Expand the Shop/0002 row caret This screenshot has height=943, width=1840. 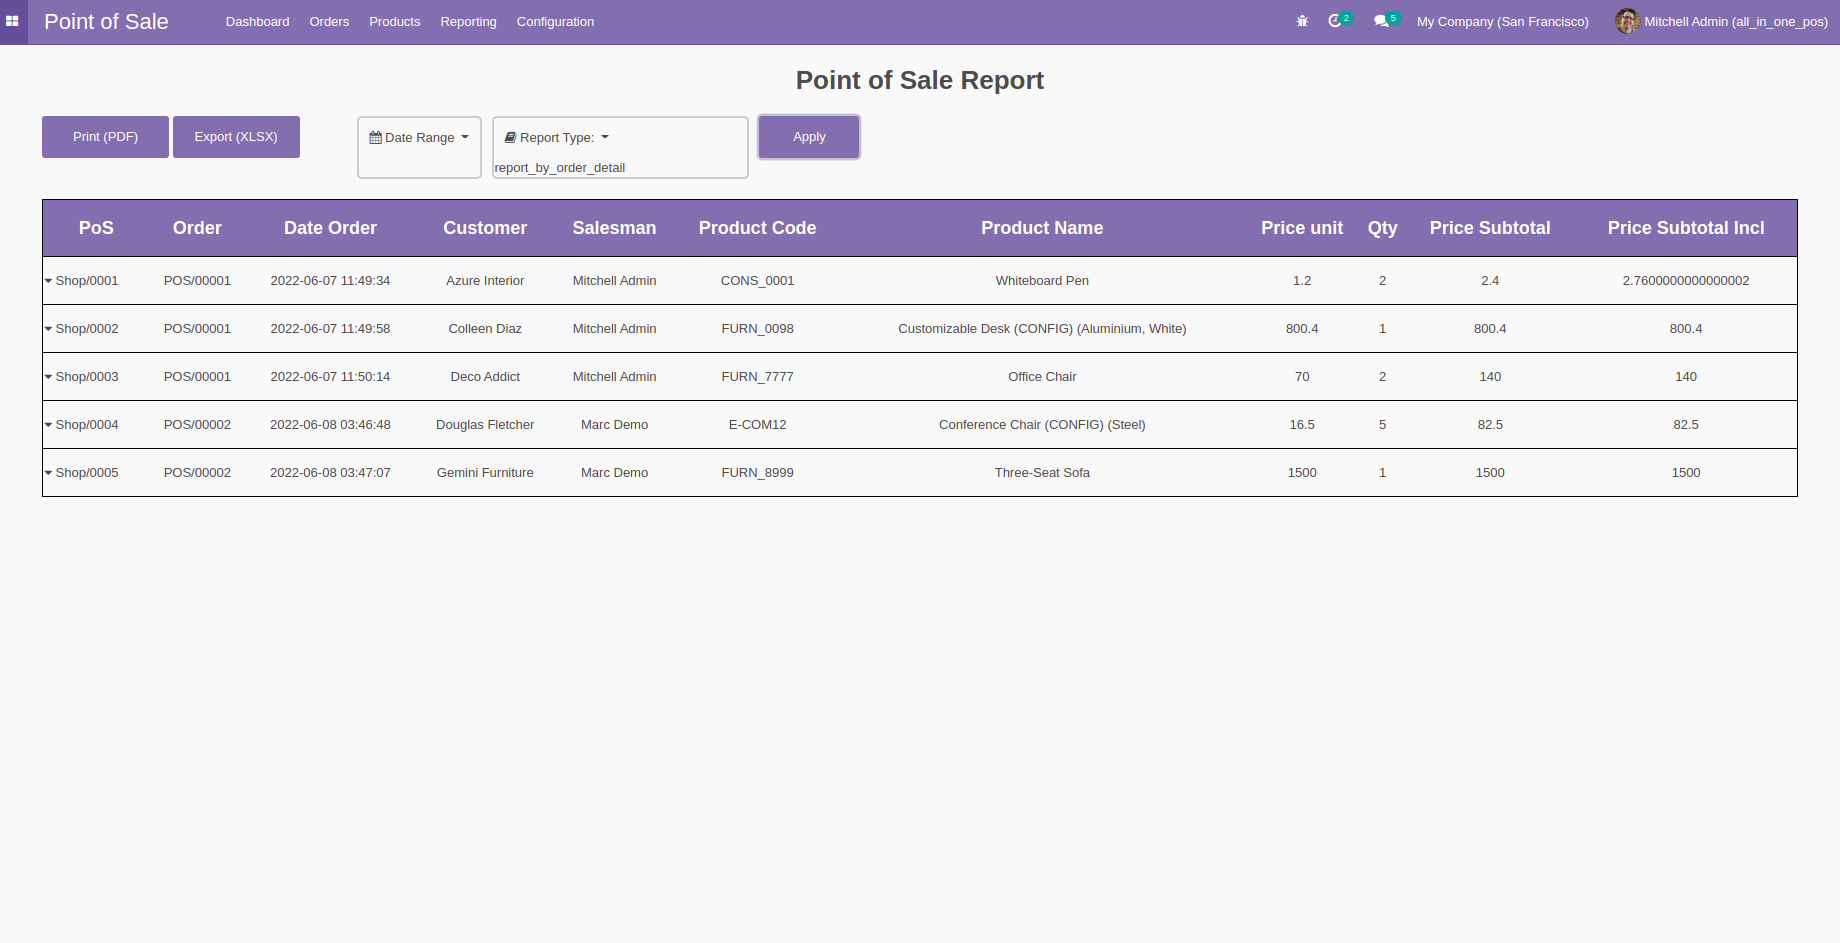pos(48,329)
